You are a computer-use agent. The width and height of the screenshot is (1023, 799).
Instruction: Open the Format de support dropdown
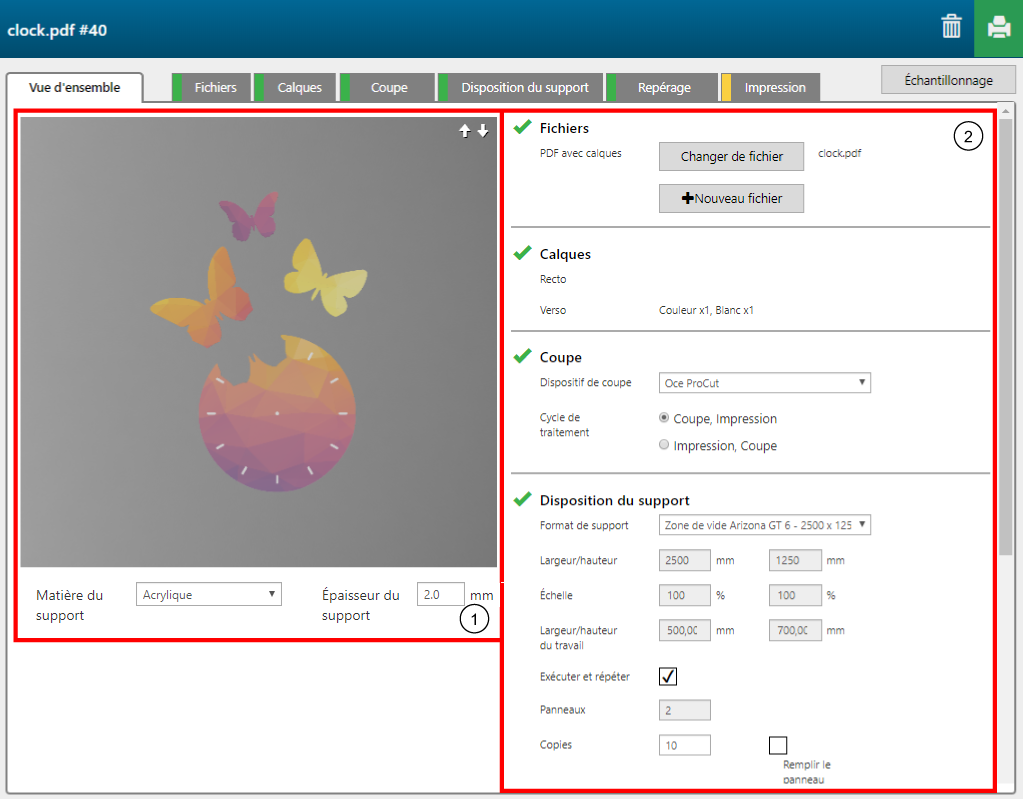coord(765,525)
